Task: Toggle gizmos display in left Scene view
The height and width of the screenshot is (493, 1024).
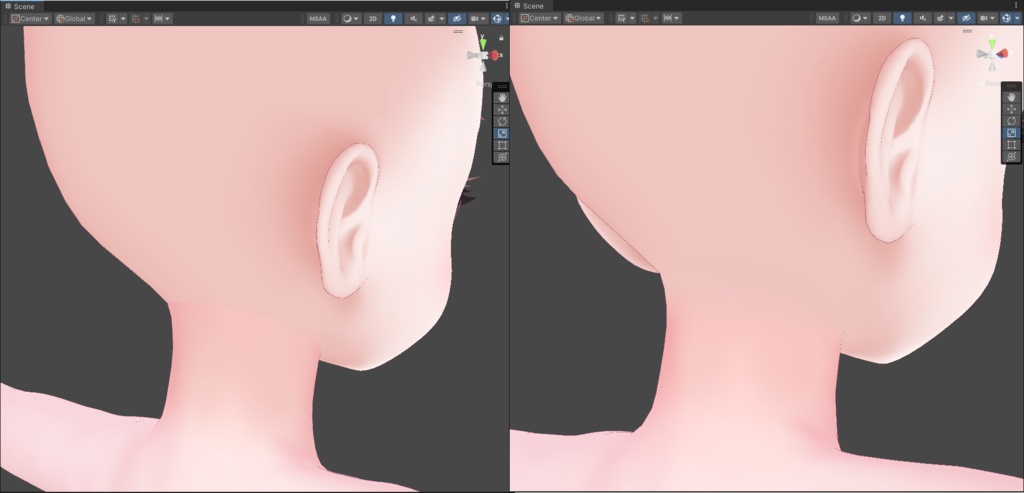Action: click(498, 18)
